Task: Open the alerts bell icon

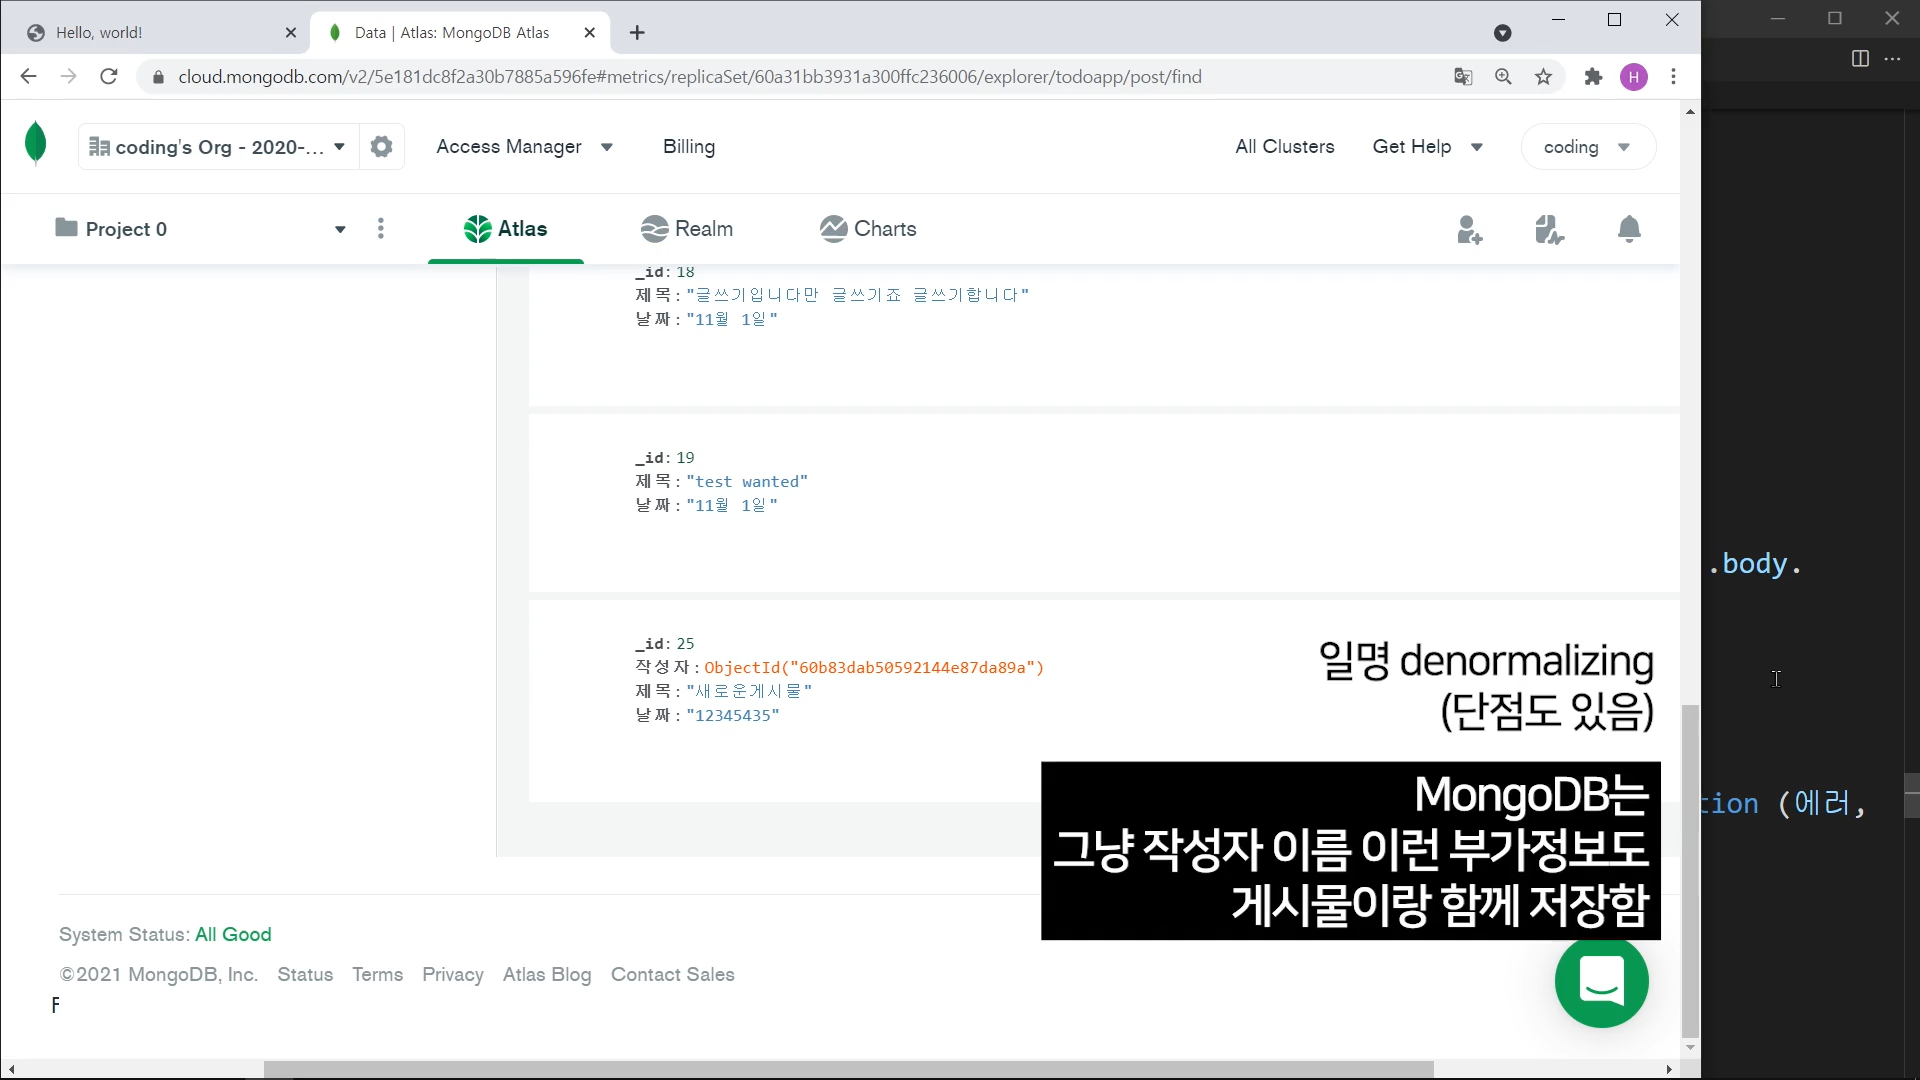Action: click(1629, 229)
